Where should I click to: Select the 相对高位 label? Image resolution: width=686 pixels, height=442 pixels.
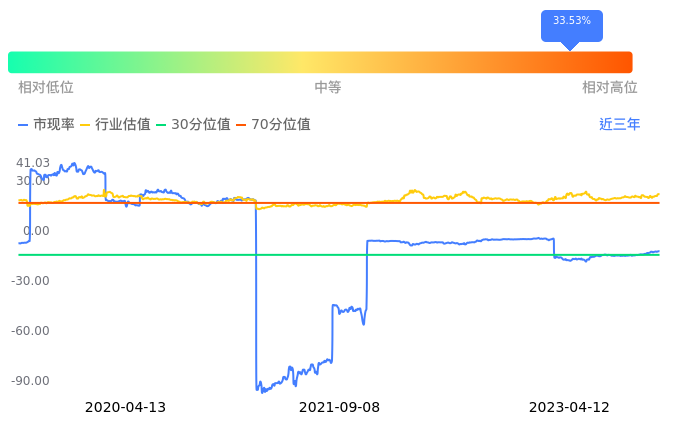tap(610, 88)
